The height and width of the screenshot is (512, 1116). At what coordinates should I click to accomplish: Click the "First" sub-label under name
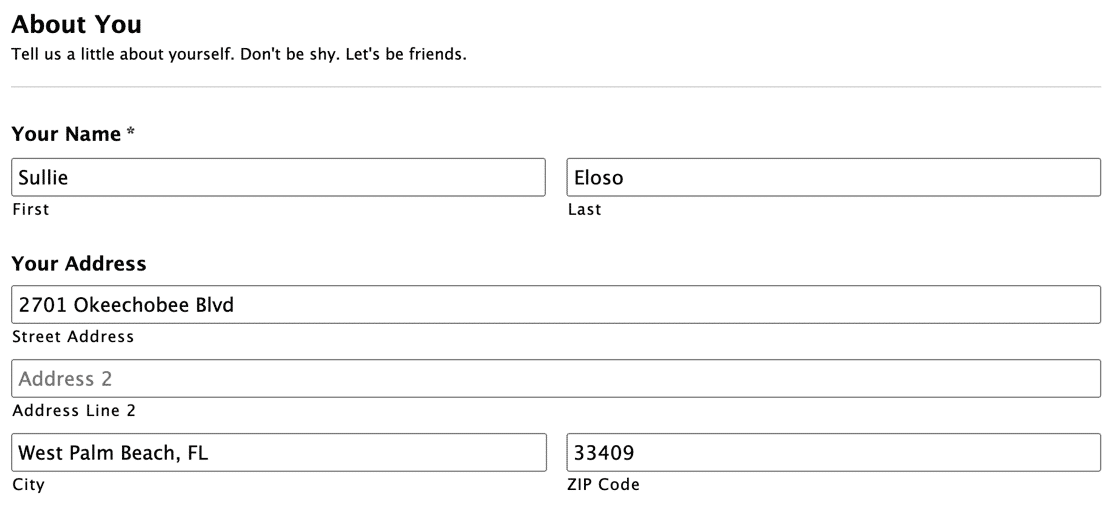31,209
